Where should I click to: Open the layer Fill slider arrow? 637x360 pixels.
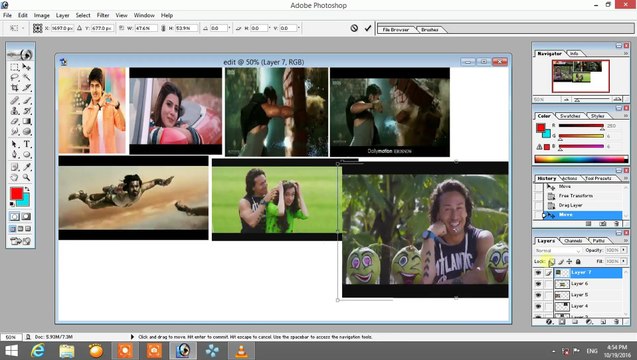pos(624,261)
